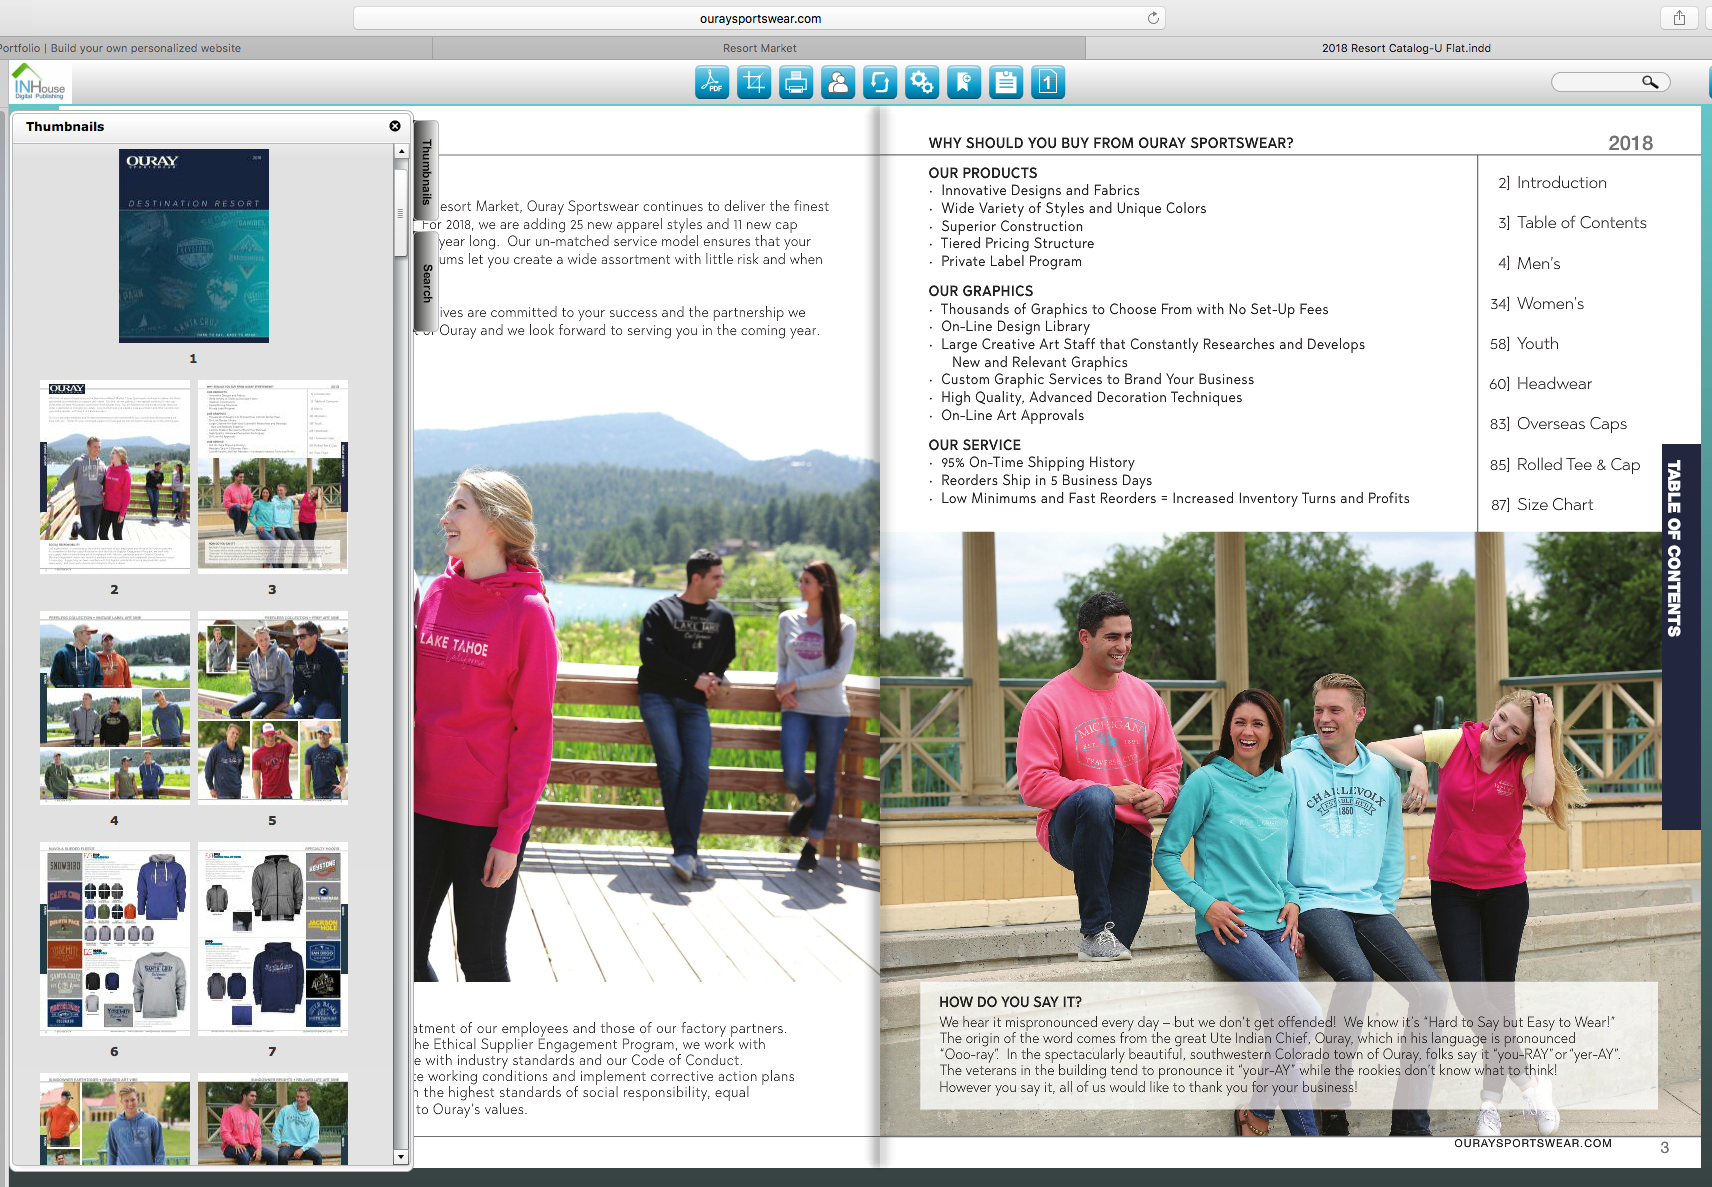Jump to the Overseas Caps section
1712x1187 pixels.
[1558, 424]
